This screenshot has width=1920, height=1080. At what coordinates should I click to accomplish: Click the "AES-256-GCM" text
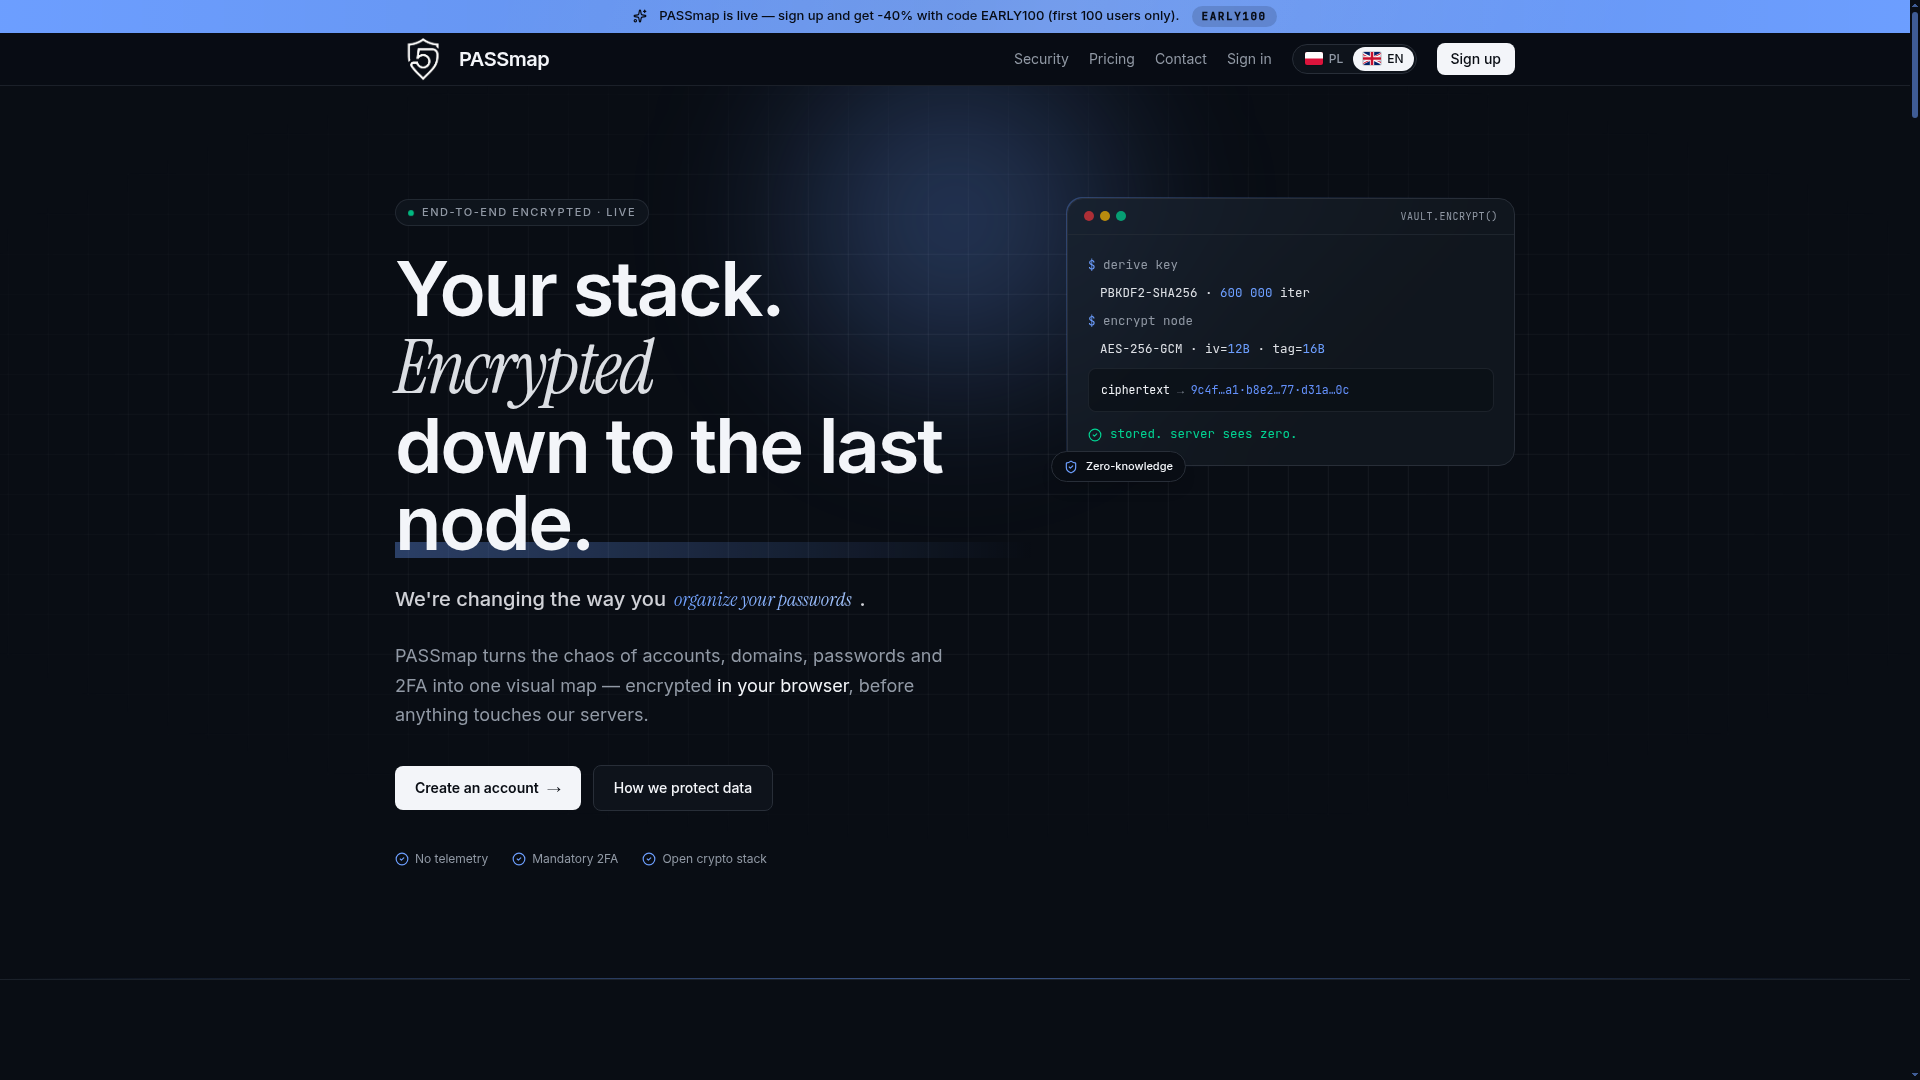click(x=1141, y=349)
